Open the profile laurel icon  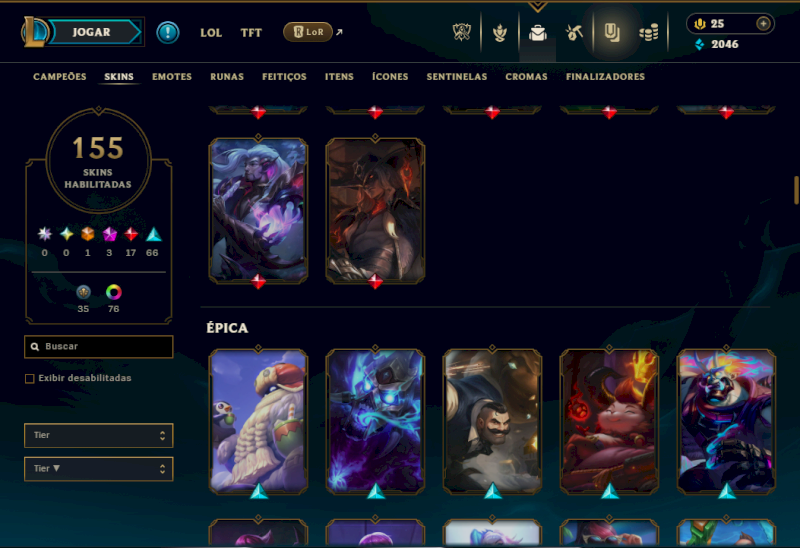[499, 33]
